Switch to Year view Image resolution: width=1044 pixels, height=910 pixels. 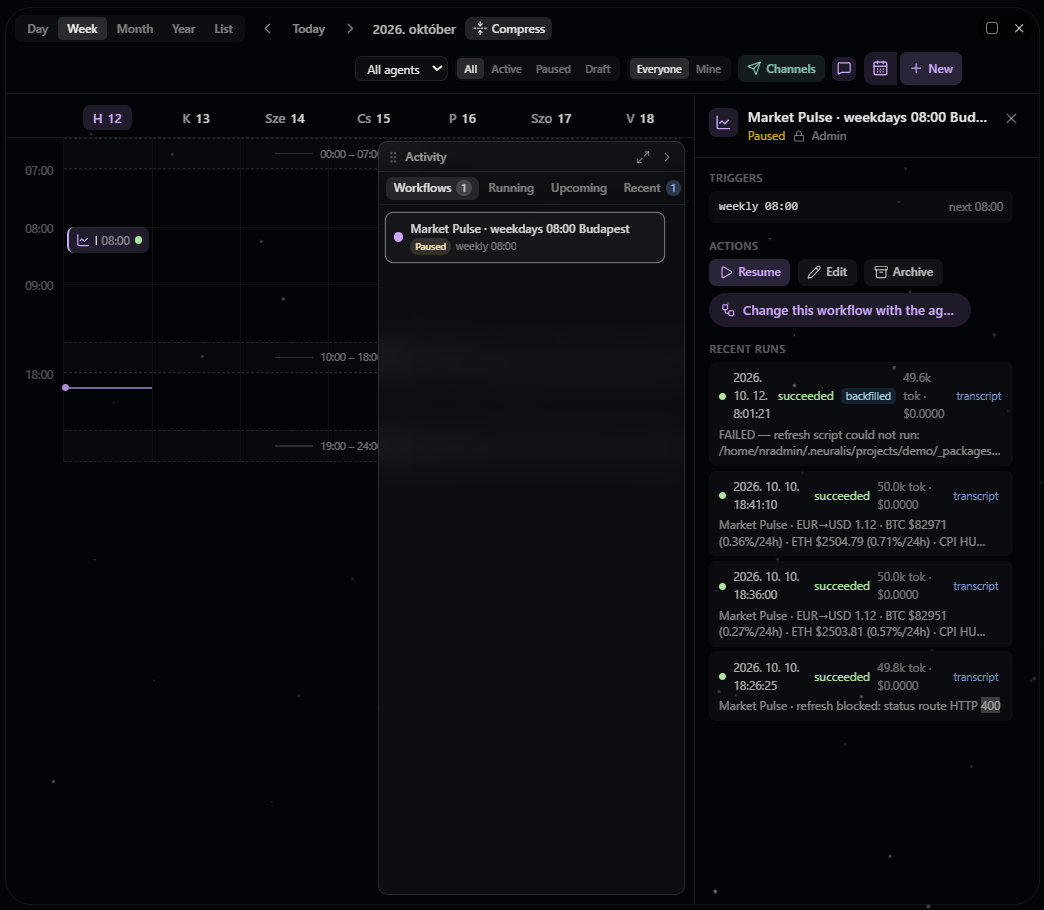pyautogui.click(x=183, y=29)
